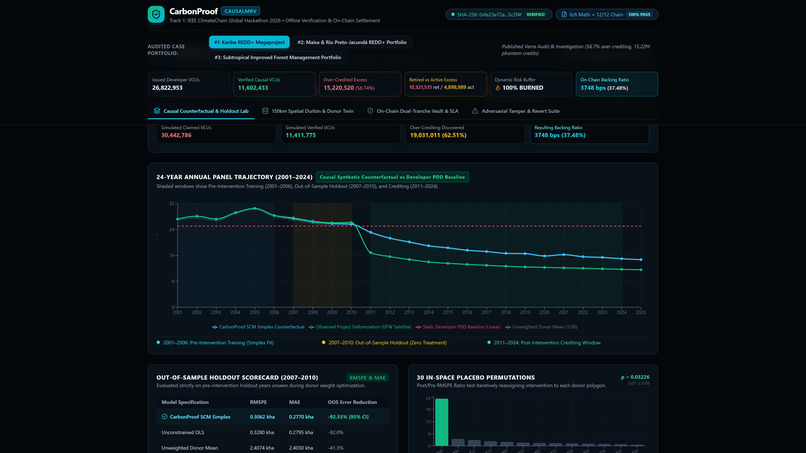Click the 0.2770 kha MAE cell
The width and height of the screenshot is (806, 453).
301,417
